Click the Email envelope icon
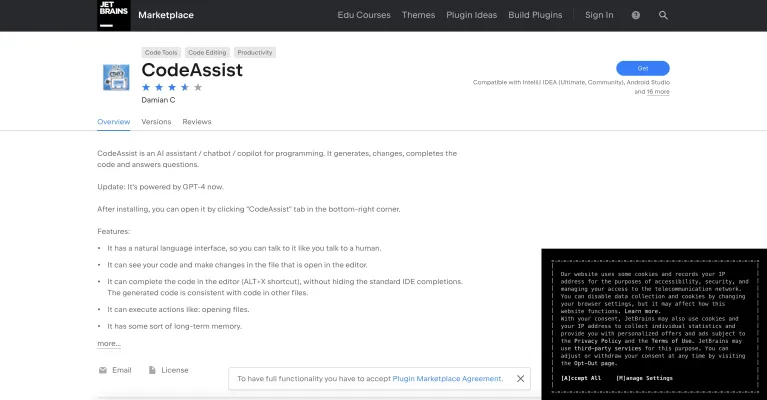 tap(103, 370)
